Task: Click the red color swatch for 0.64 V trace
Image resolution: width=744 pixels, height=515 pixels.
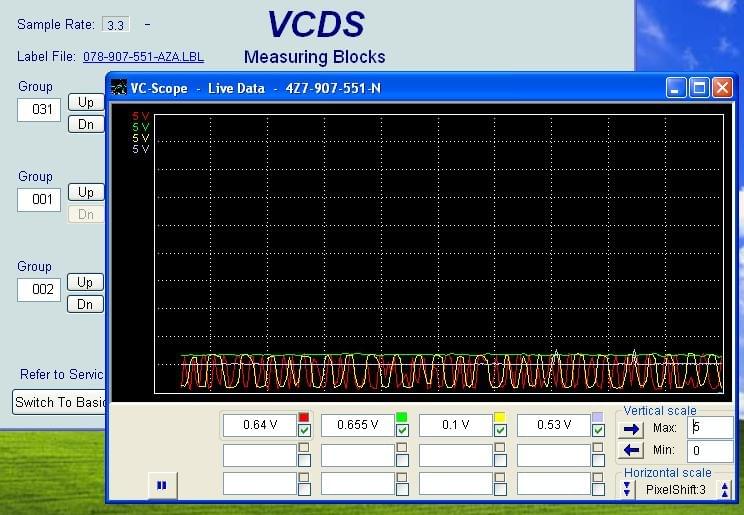Action: tap(304, 417)
